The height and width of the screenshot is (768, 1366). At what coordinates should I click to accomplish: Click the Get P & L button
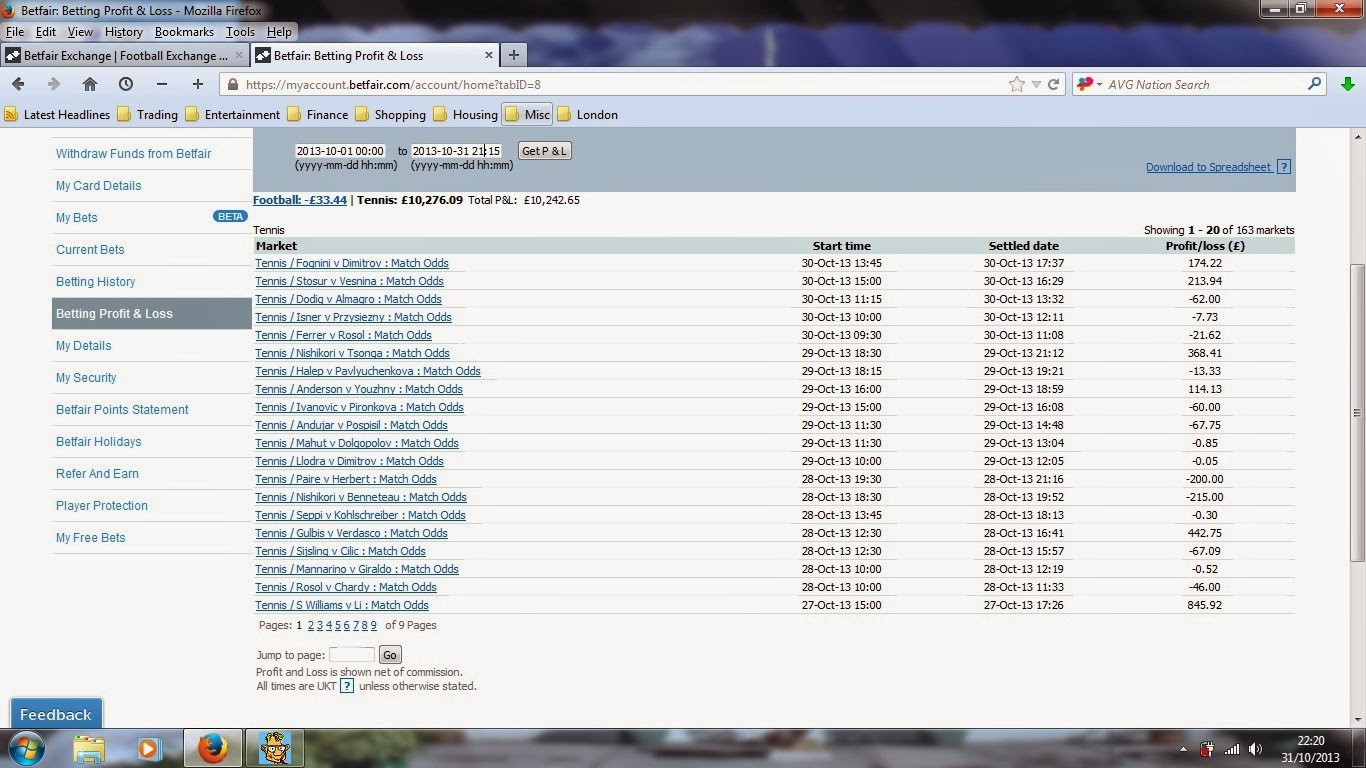tap(544, 151)
